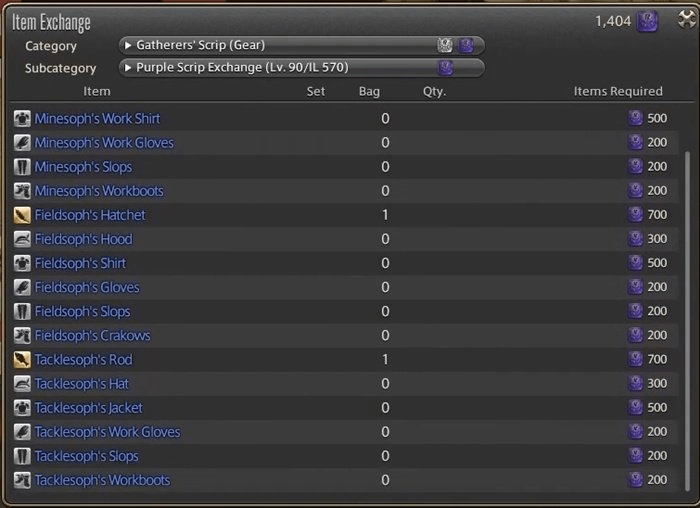
Task: Click the purple scrip currency icon beside 1,404
Action: [x=647, y=21]
